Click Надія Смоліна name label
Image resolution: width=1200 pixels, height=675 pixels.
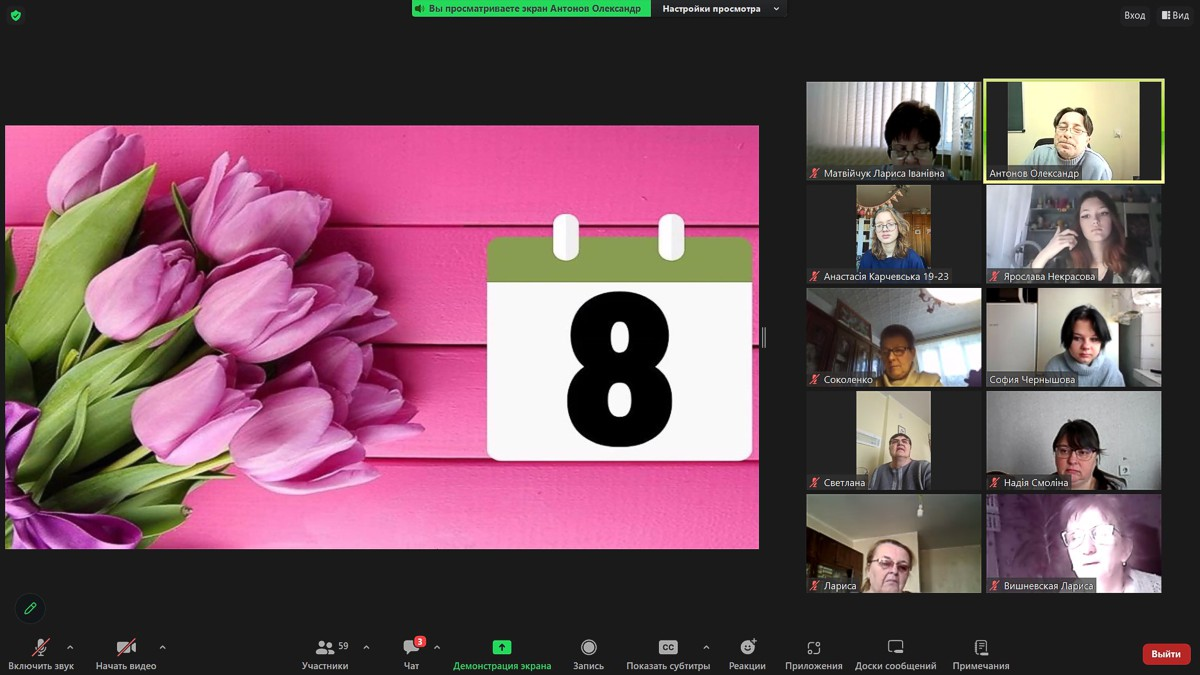pos(1036,483)
